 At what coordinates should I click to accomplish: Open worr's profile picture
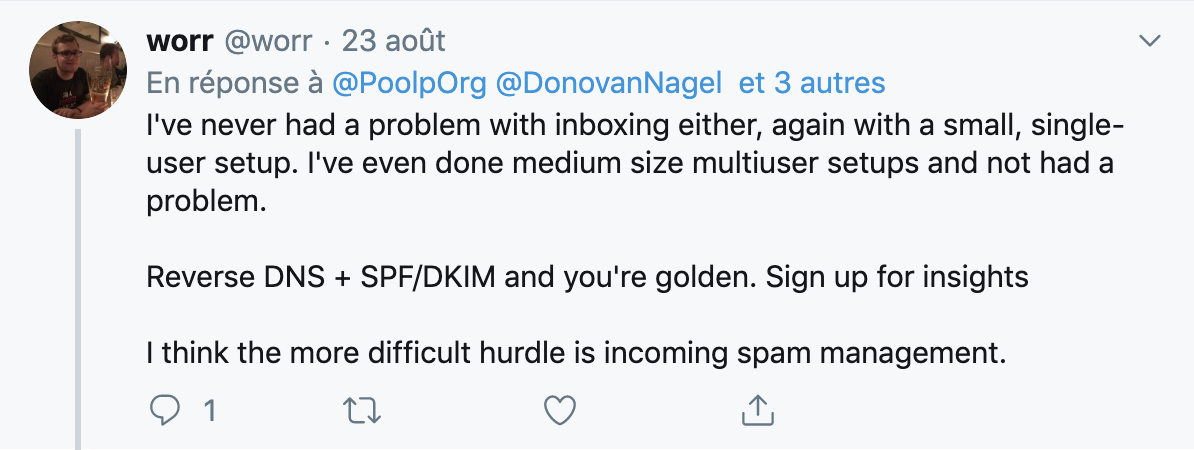pyautogui.click(x=78, y=70)
